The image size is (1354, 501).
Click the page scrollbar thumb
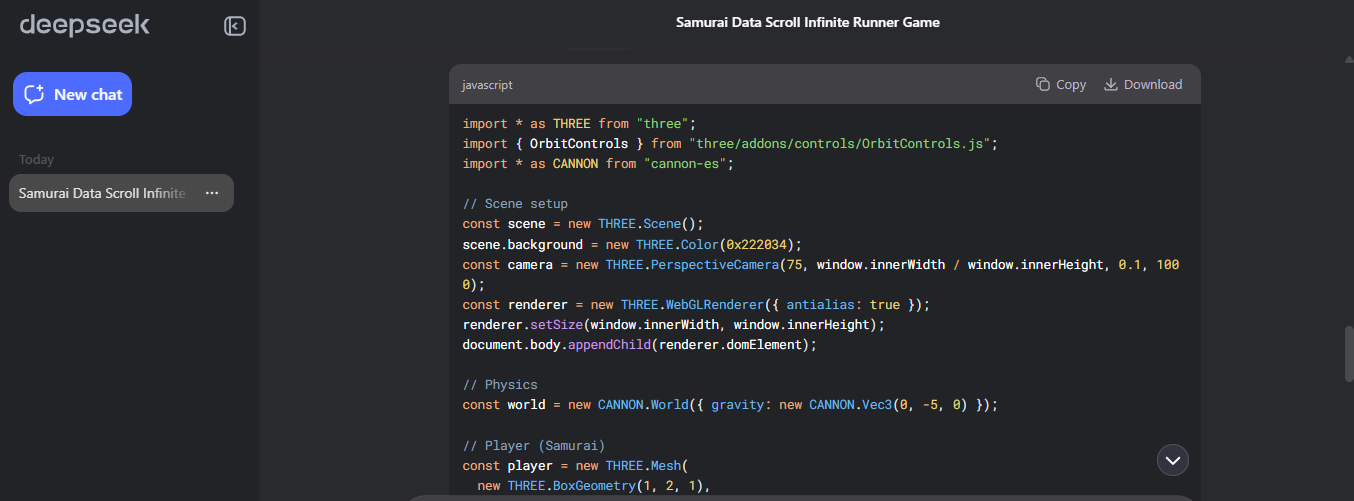click(x=1348, y=353)
